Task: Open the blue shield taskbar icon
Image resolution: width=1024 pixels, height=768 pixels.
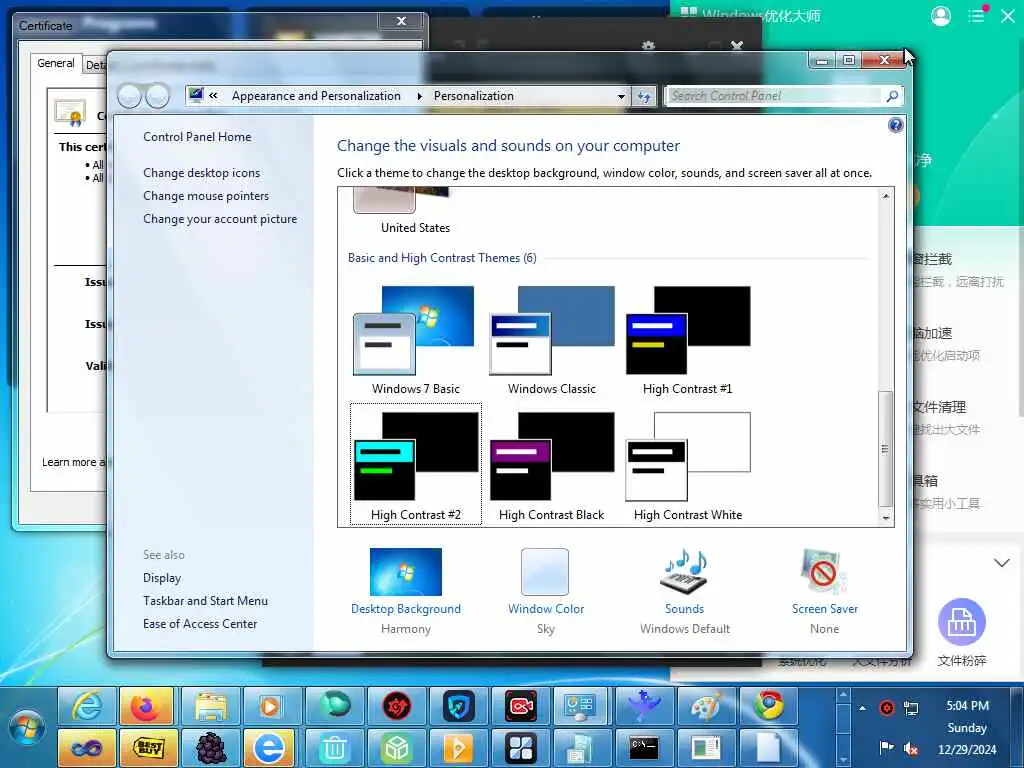Action: [x=458, y=706]
